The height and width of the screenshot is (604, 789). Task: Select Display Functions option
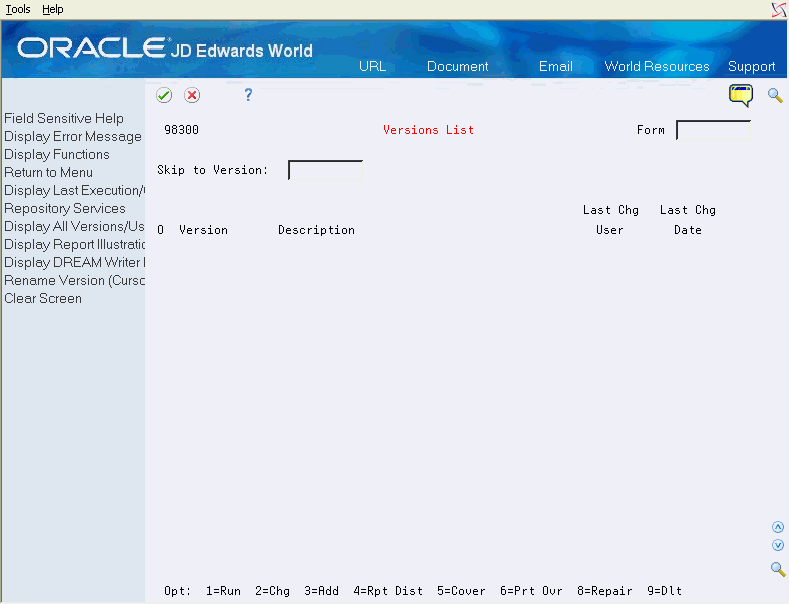[x=57, y=155]
